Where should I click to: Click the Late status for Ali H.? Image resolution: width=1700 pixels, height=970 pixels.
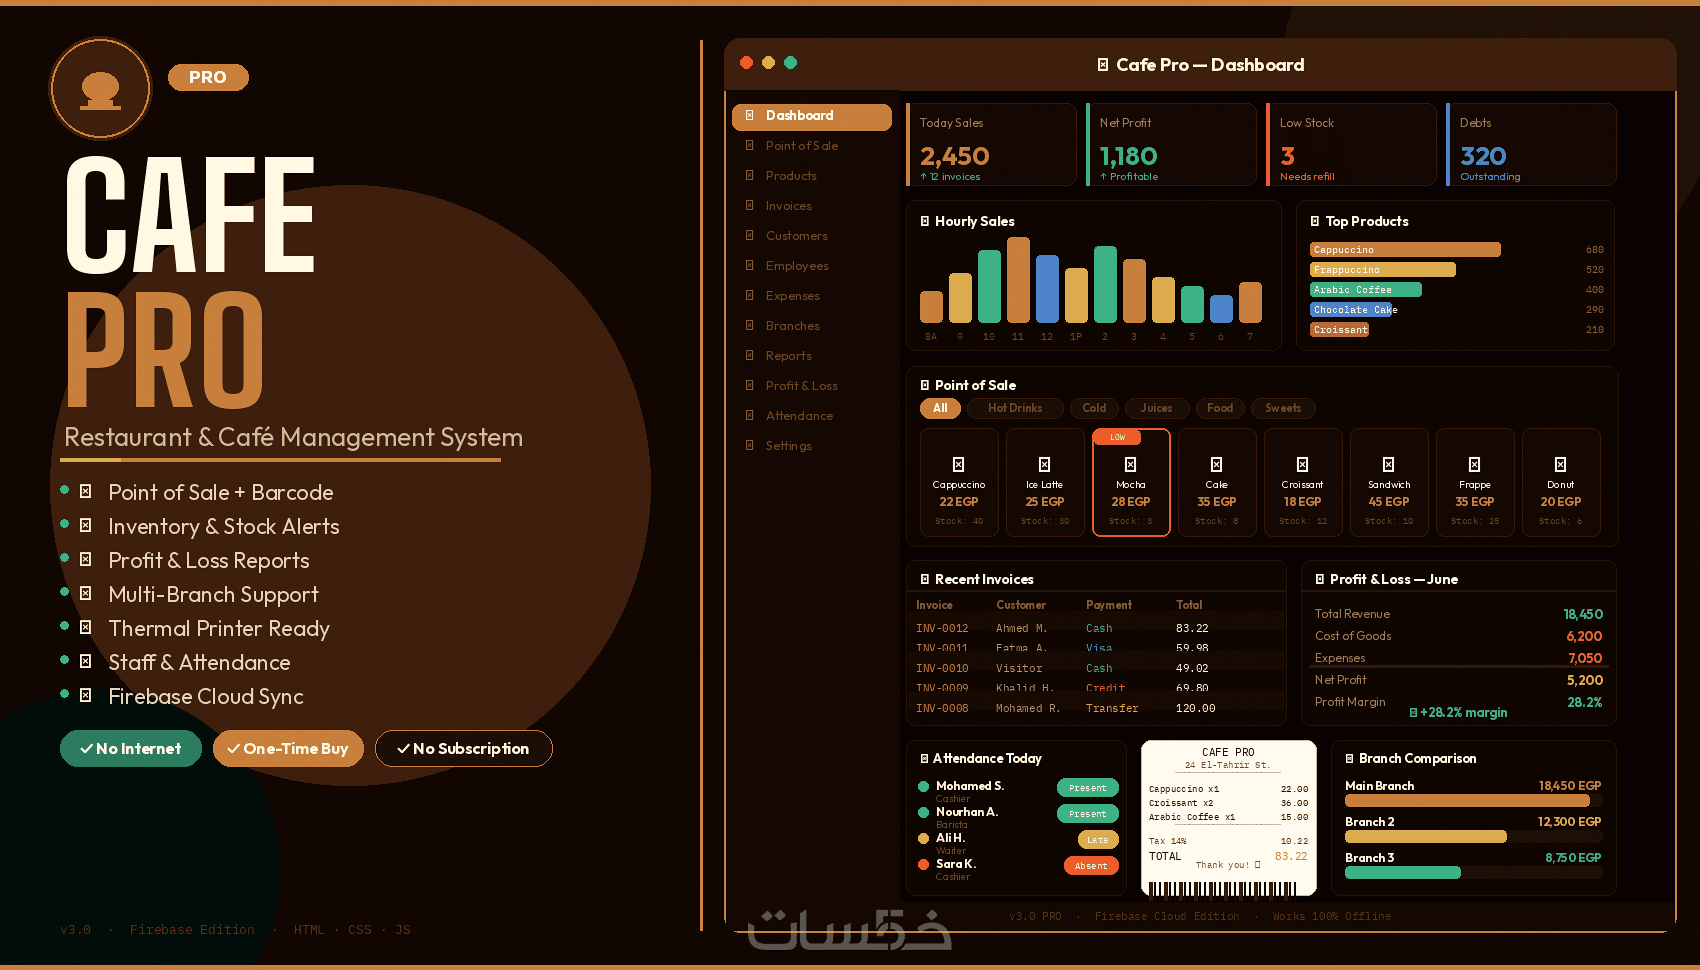click(1098, 840)
